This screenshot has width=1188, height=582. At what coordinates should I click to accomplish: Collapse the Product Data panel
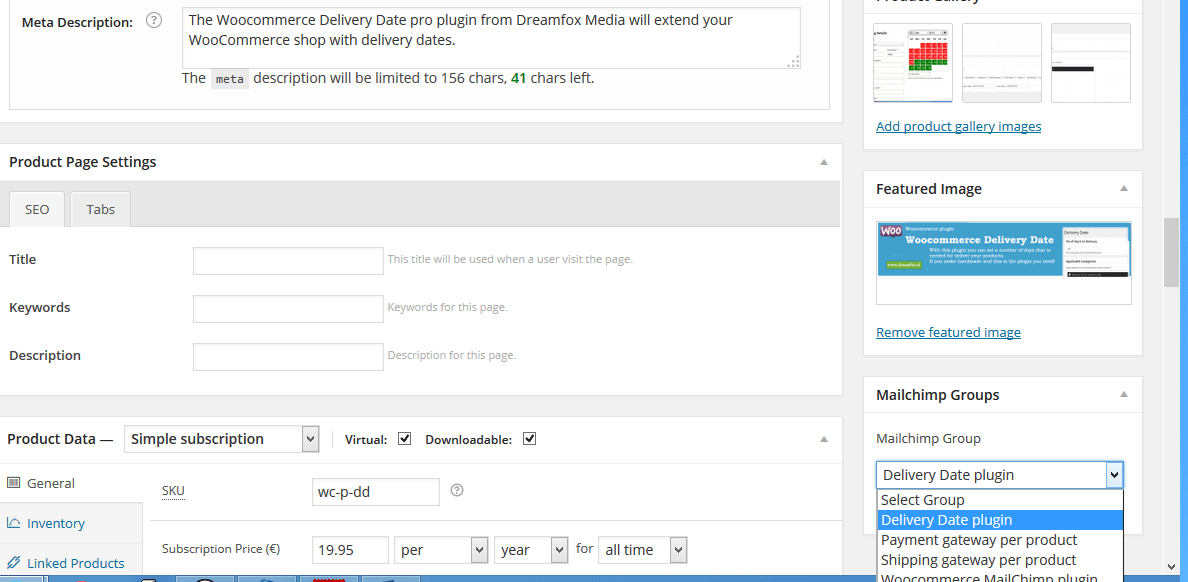point(824,439)
